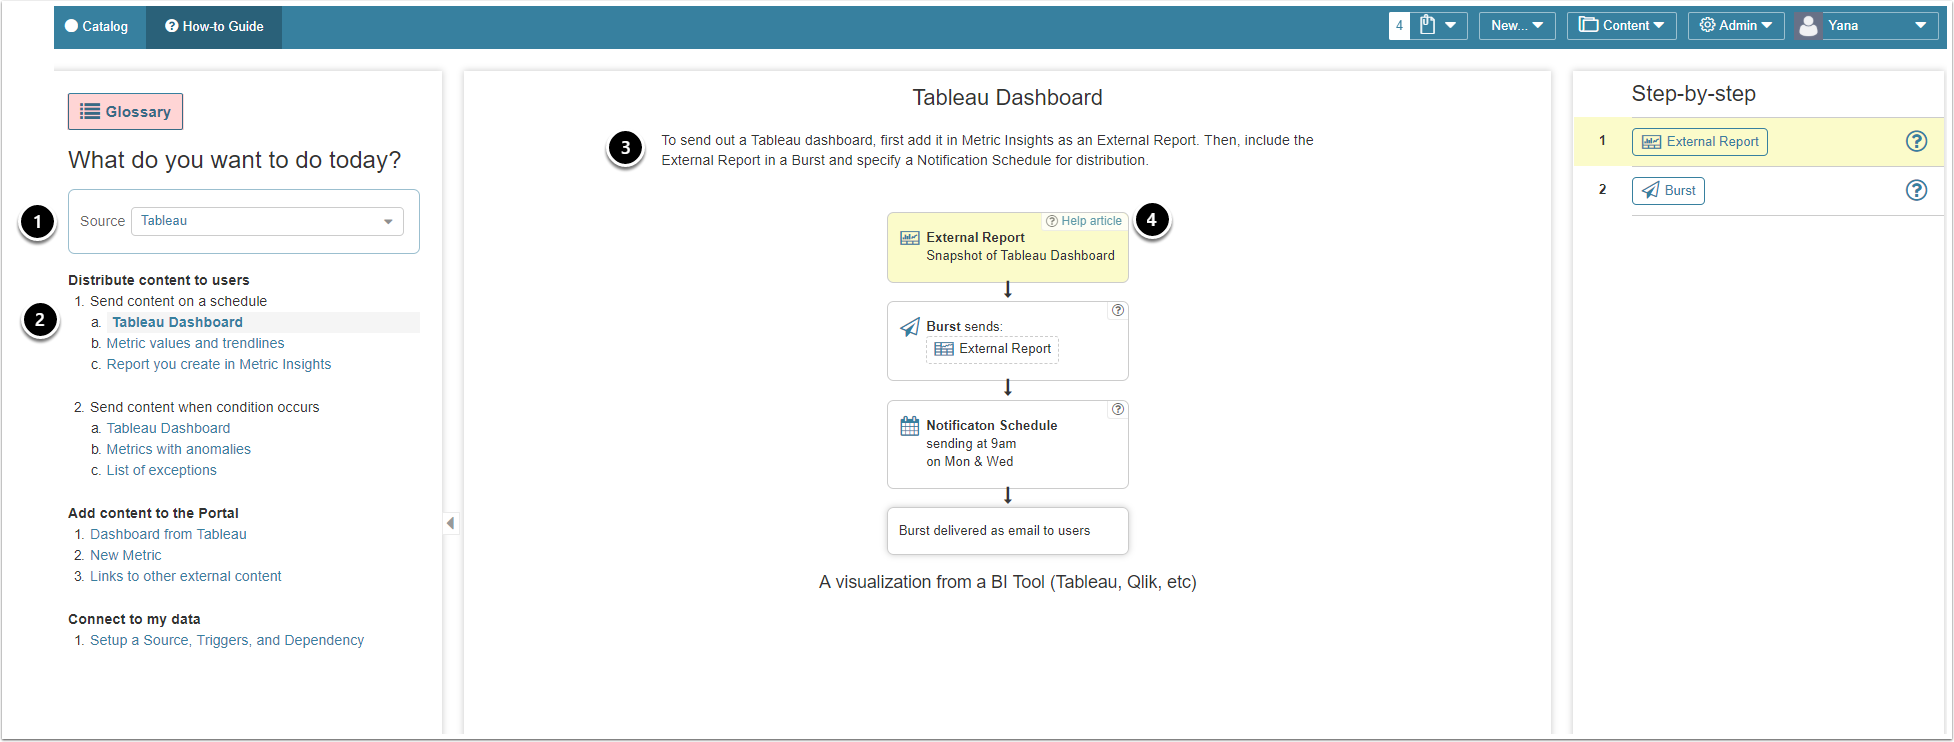Click the clipboard icon in top bar
Image resolution: width=1954 pixels, height=742 pixels.
click(1428, 25)
